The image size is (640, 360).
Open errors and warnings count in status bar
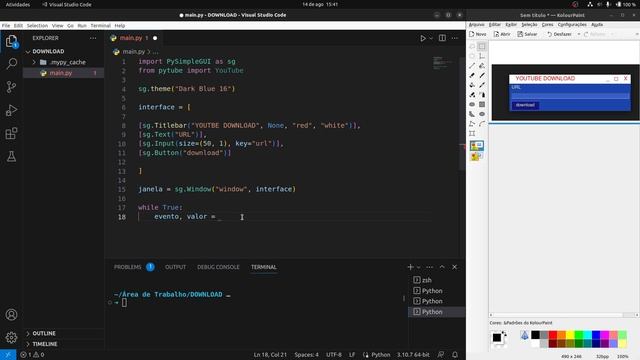pos(32,355)
